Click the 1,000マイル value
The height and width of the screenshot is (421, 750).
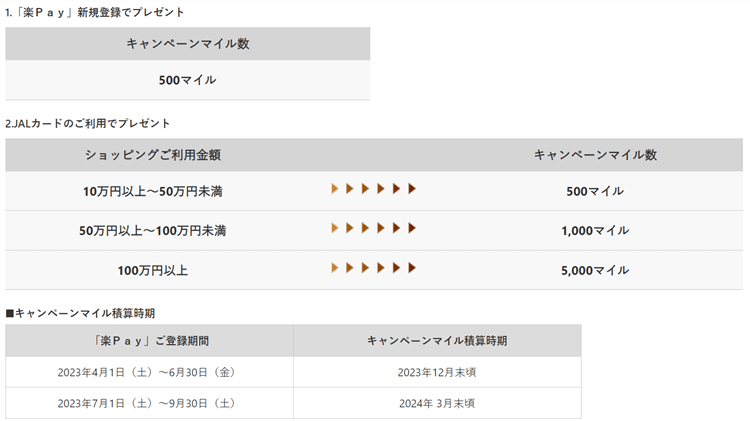[x=595, y=231]
